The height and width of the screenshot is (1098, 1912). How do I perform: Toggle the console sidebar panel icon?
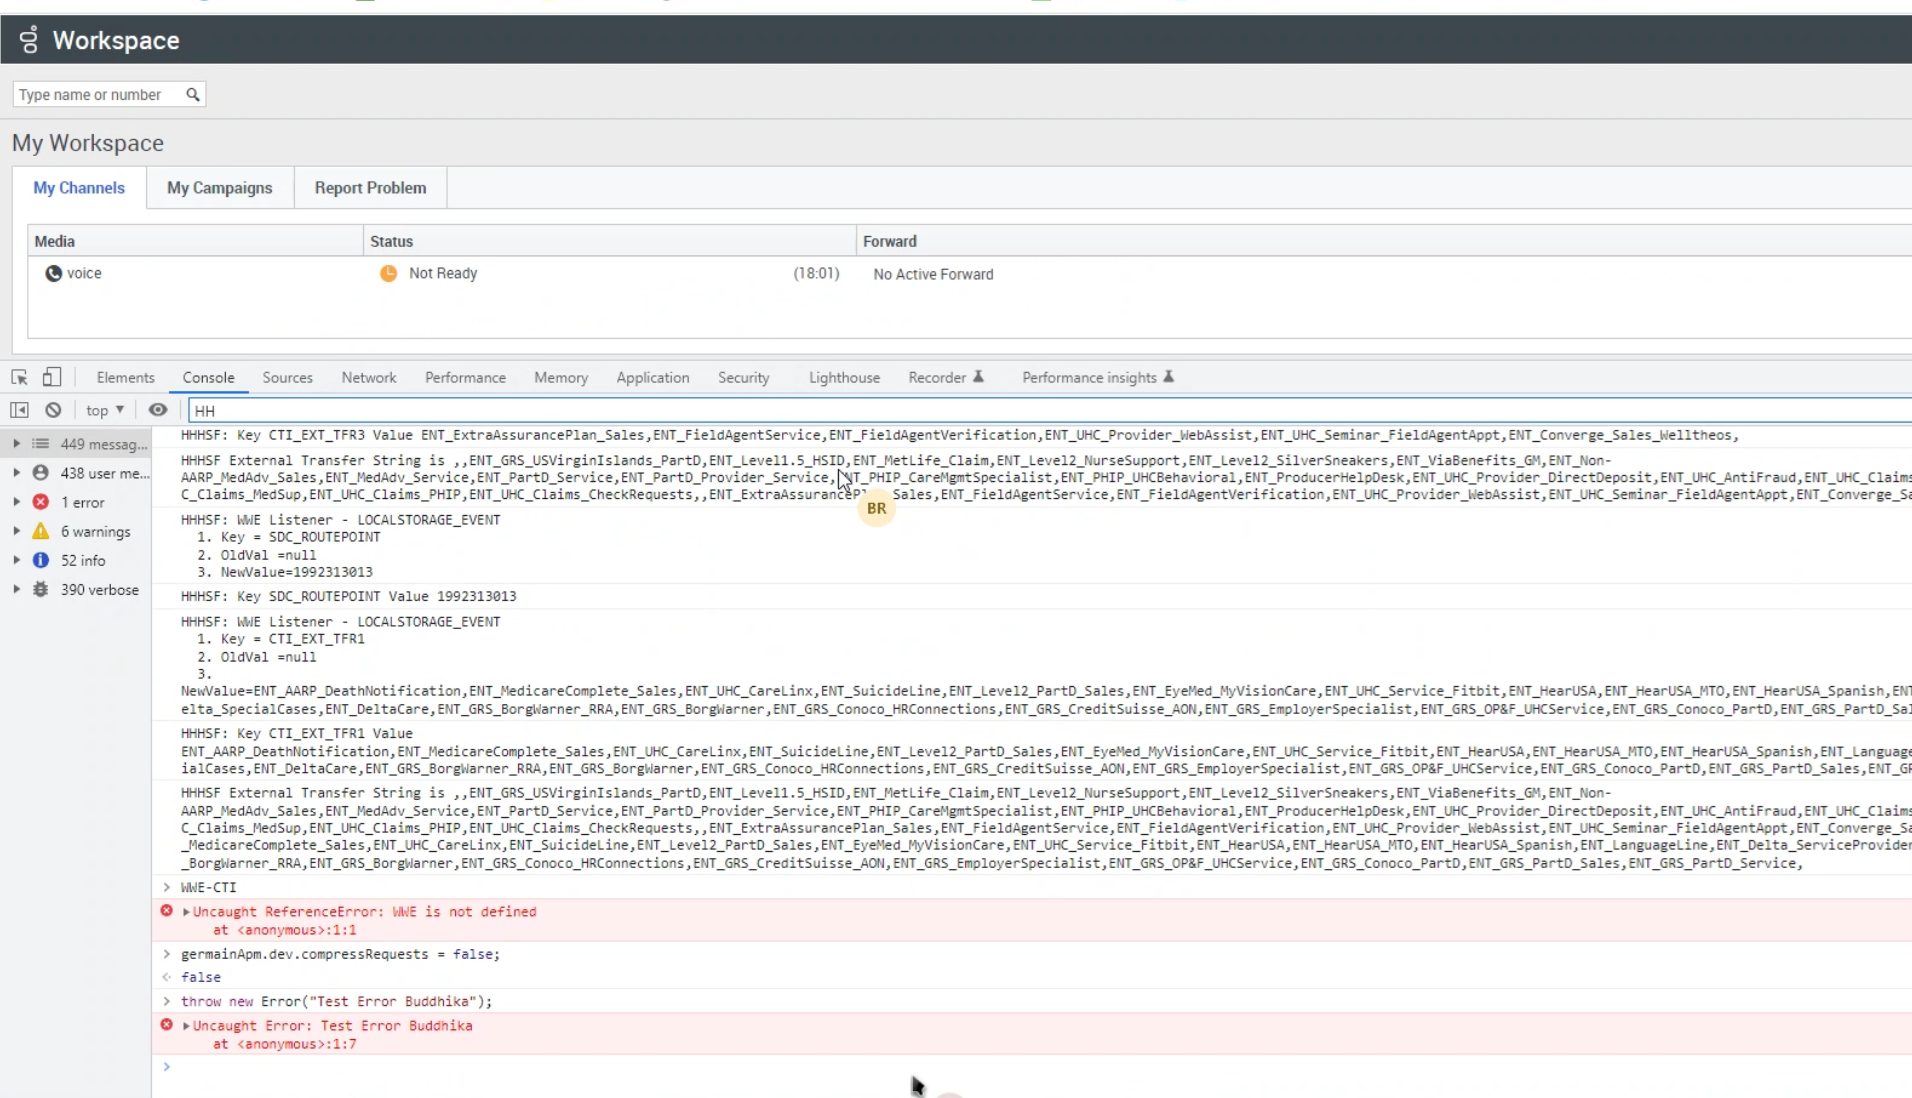(19, 410)
